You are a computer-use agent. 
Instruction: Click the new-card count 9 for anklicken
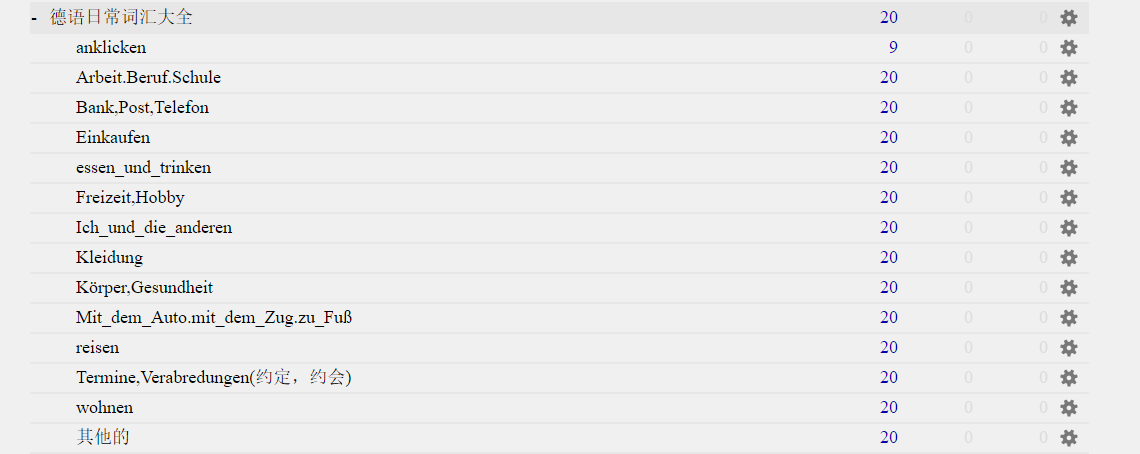click(893, 48)
